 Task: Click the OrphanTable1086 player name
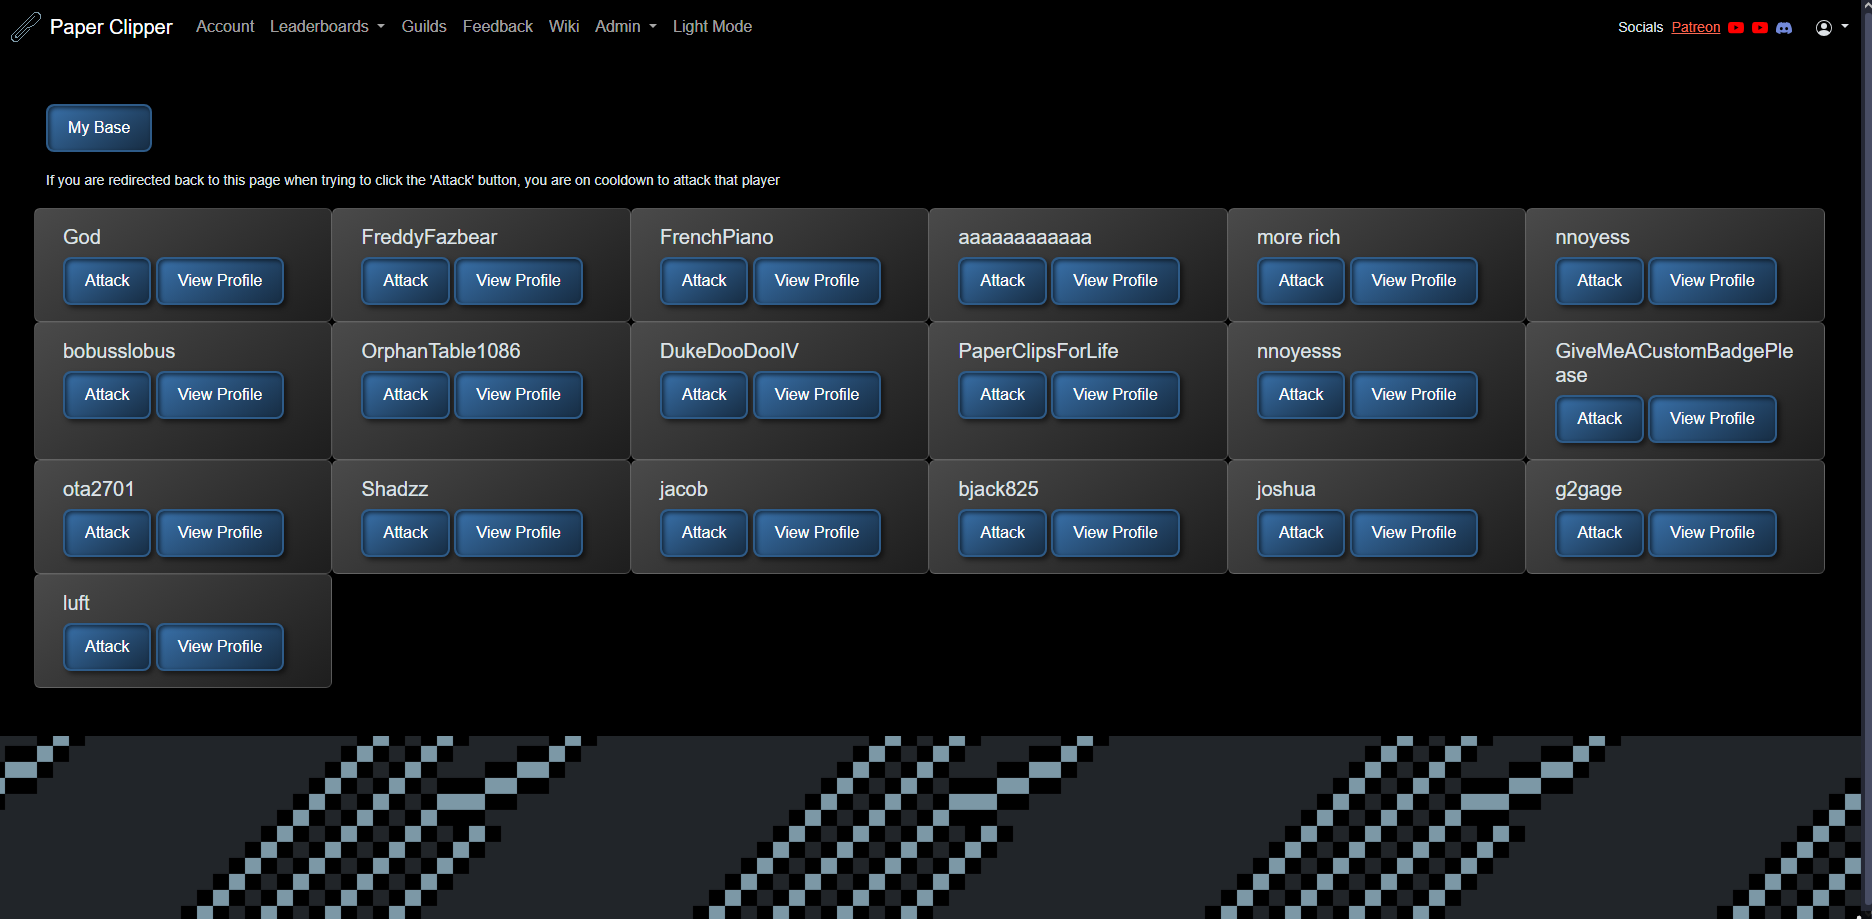coord(441,351)
